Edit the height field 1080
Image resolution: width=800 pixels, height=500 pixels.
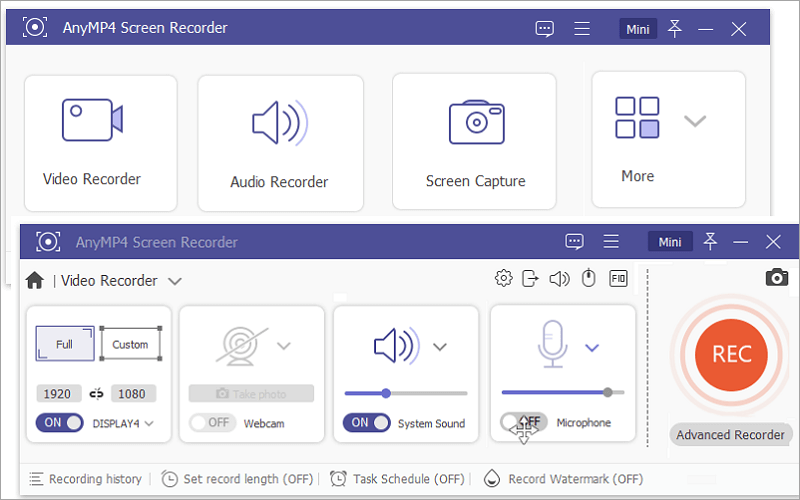point(133,394)
